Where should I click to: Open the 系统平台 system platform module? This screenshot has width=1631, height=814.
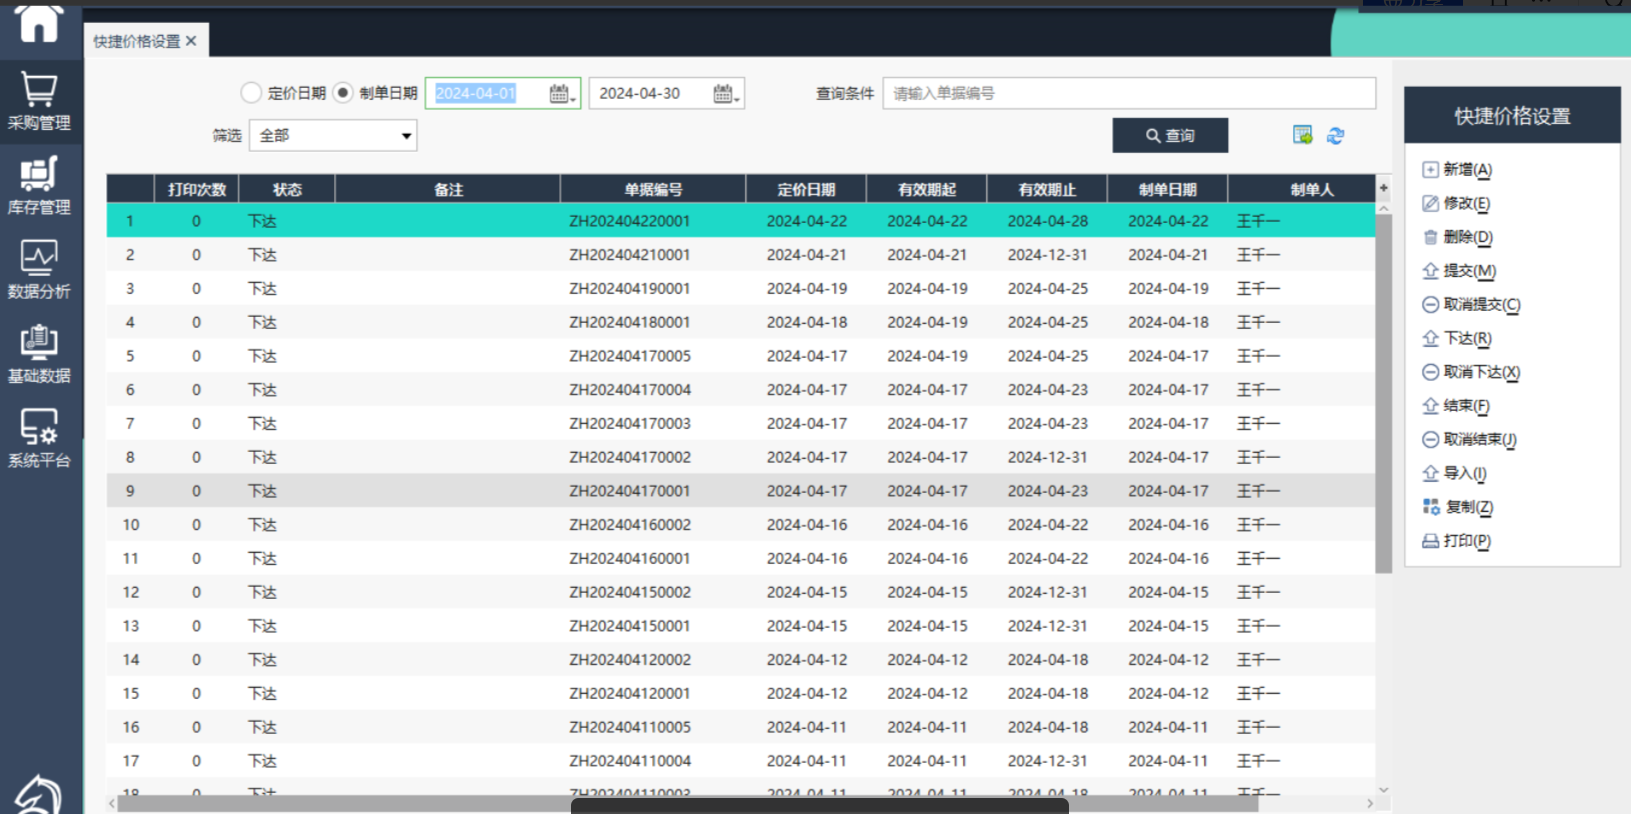tap(39, 439)
